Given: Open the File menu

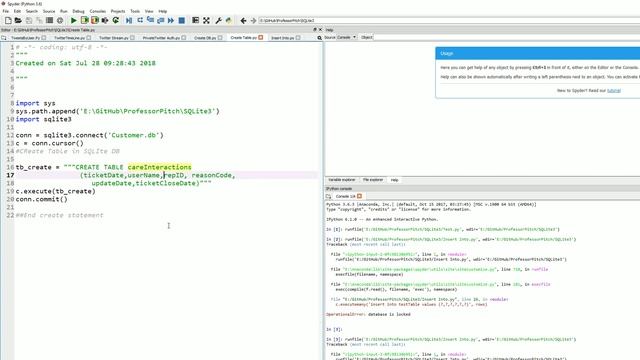Looking at the screenshot, I should 6,11.
